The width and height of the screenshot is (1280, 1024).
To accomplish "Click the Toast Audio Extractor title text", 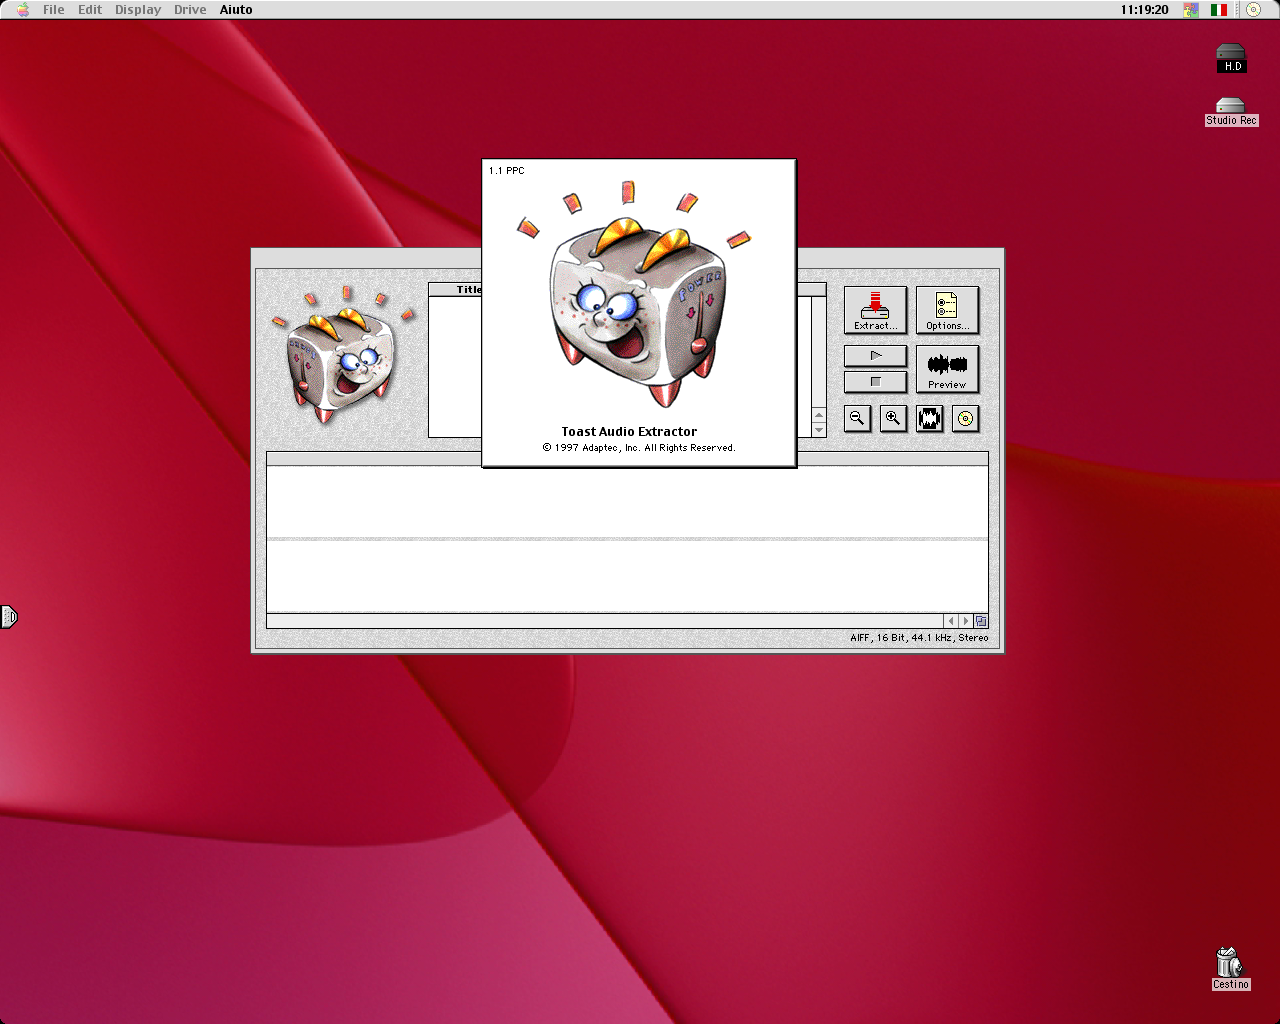I will pyautogui.click(x=629, y=432).
